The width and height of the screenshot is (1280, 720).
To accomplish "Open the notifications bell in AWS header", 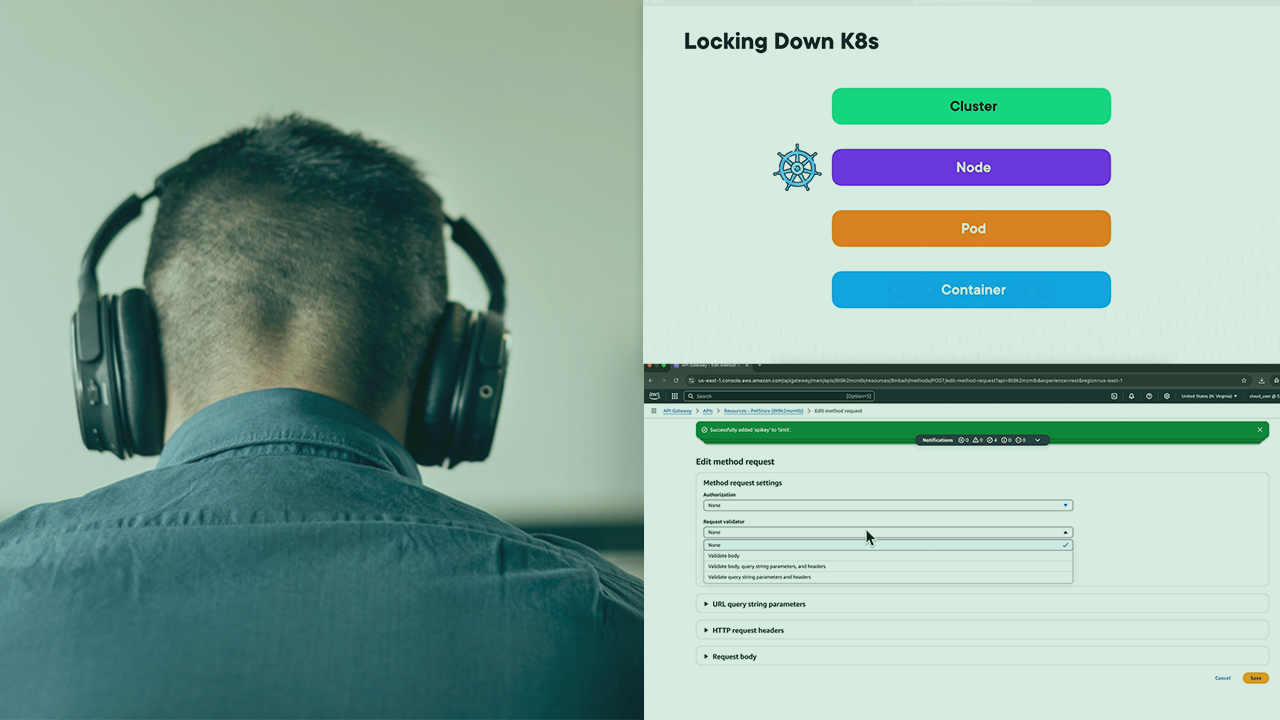I will click(x=1131, y=396).
